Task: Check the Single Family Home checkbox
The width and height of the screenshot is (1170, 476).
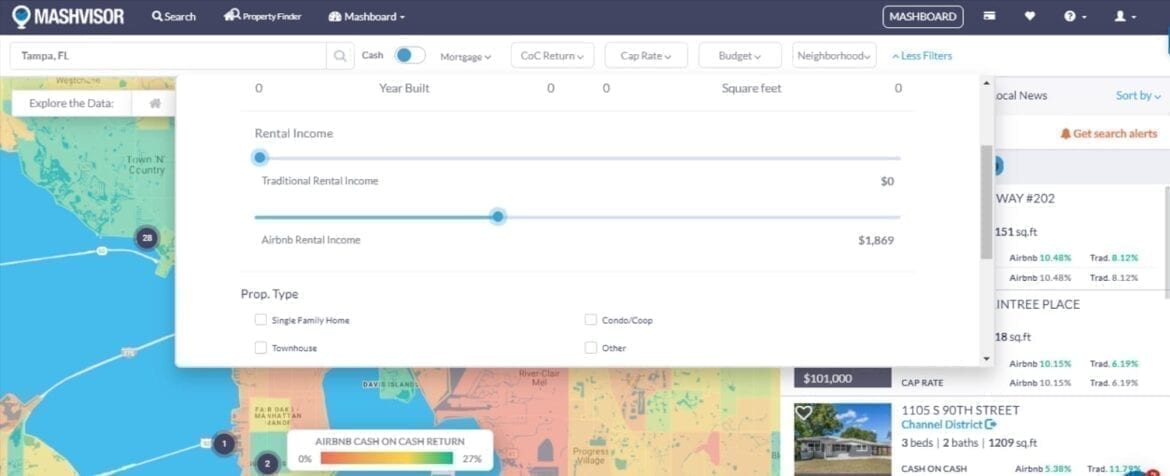Action: pos(261,320)
